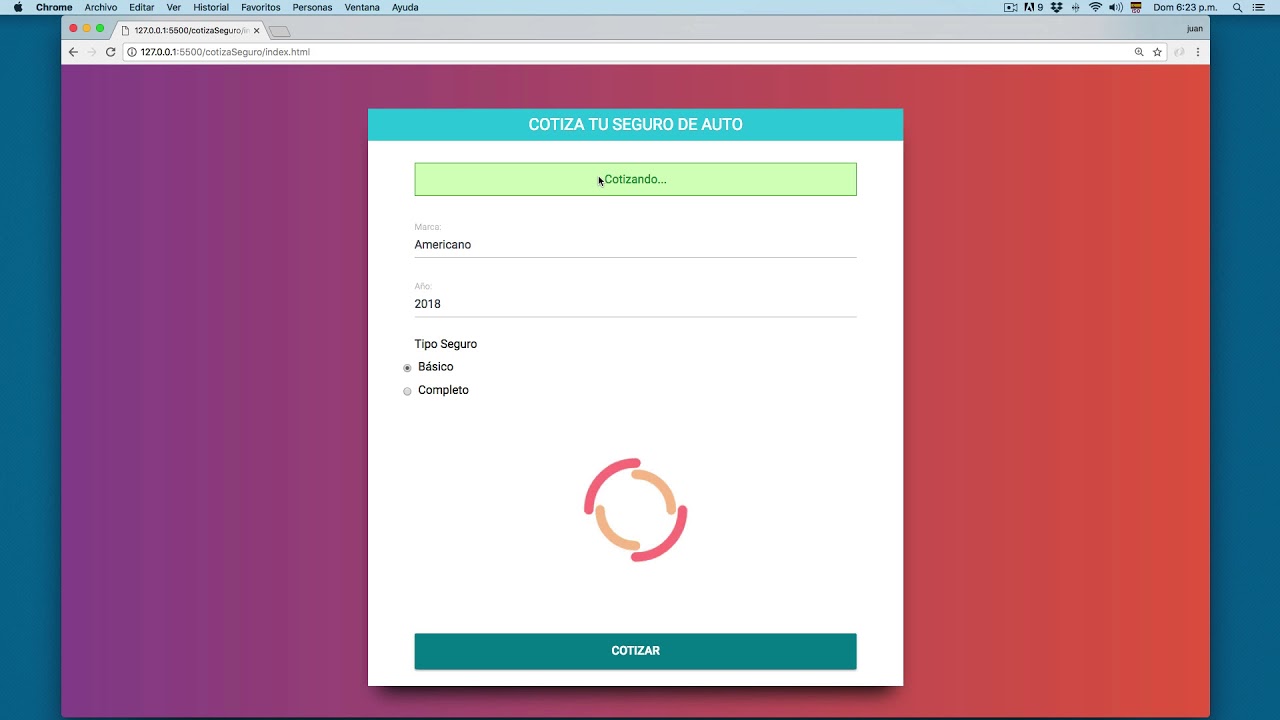Click the Dropbox menu bar icon

pos(1056,7)
